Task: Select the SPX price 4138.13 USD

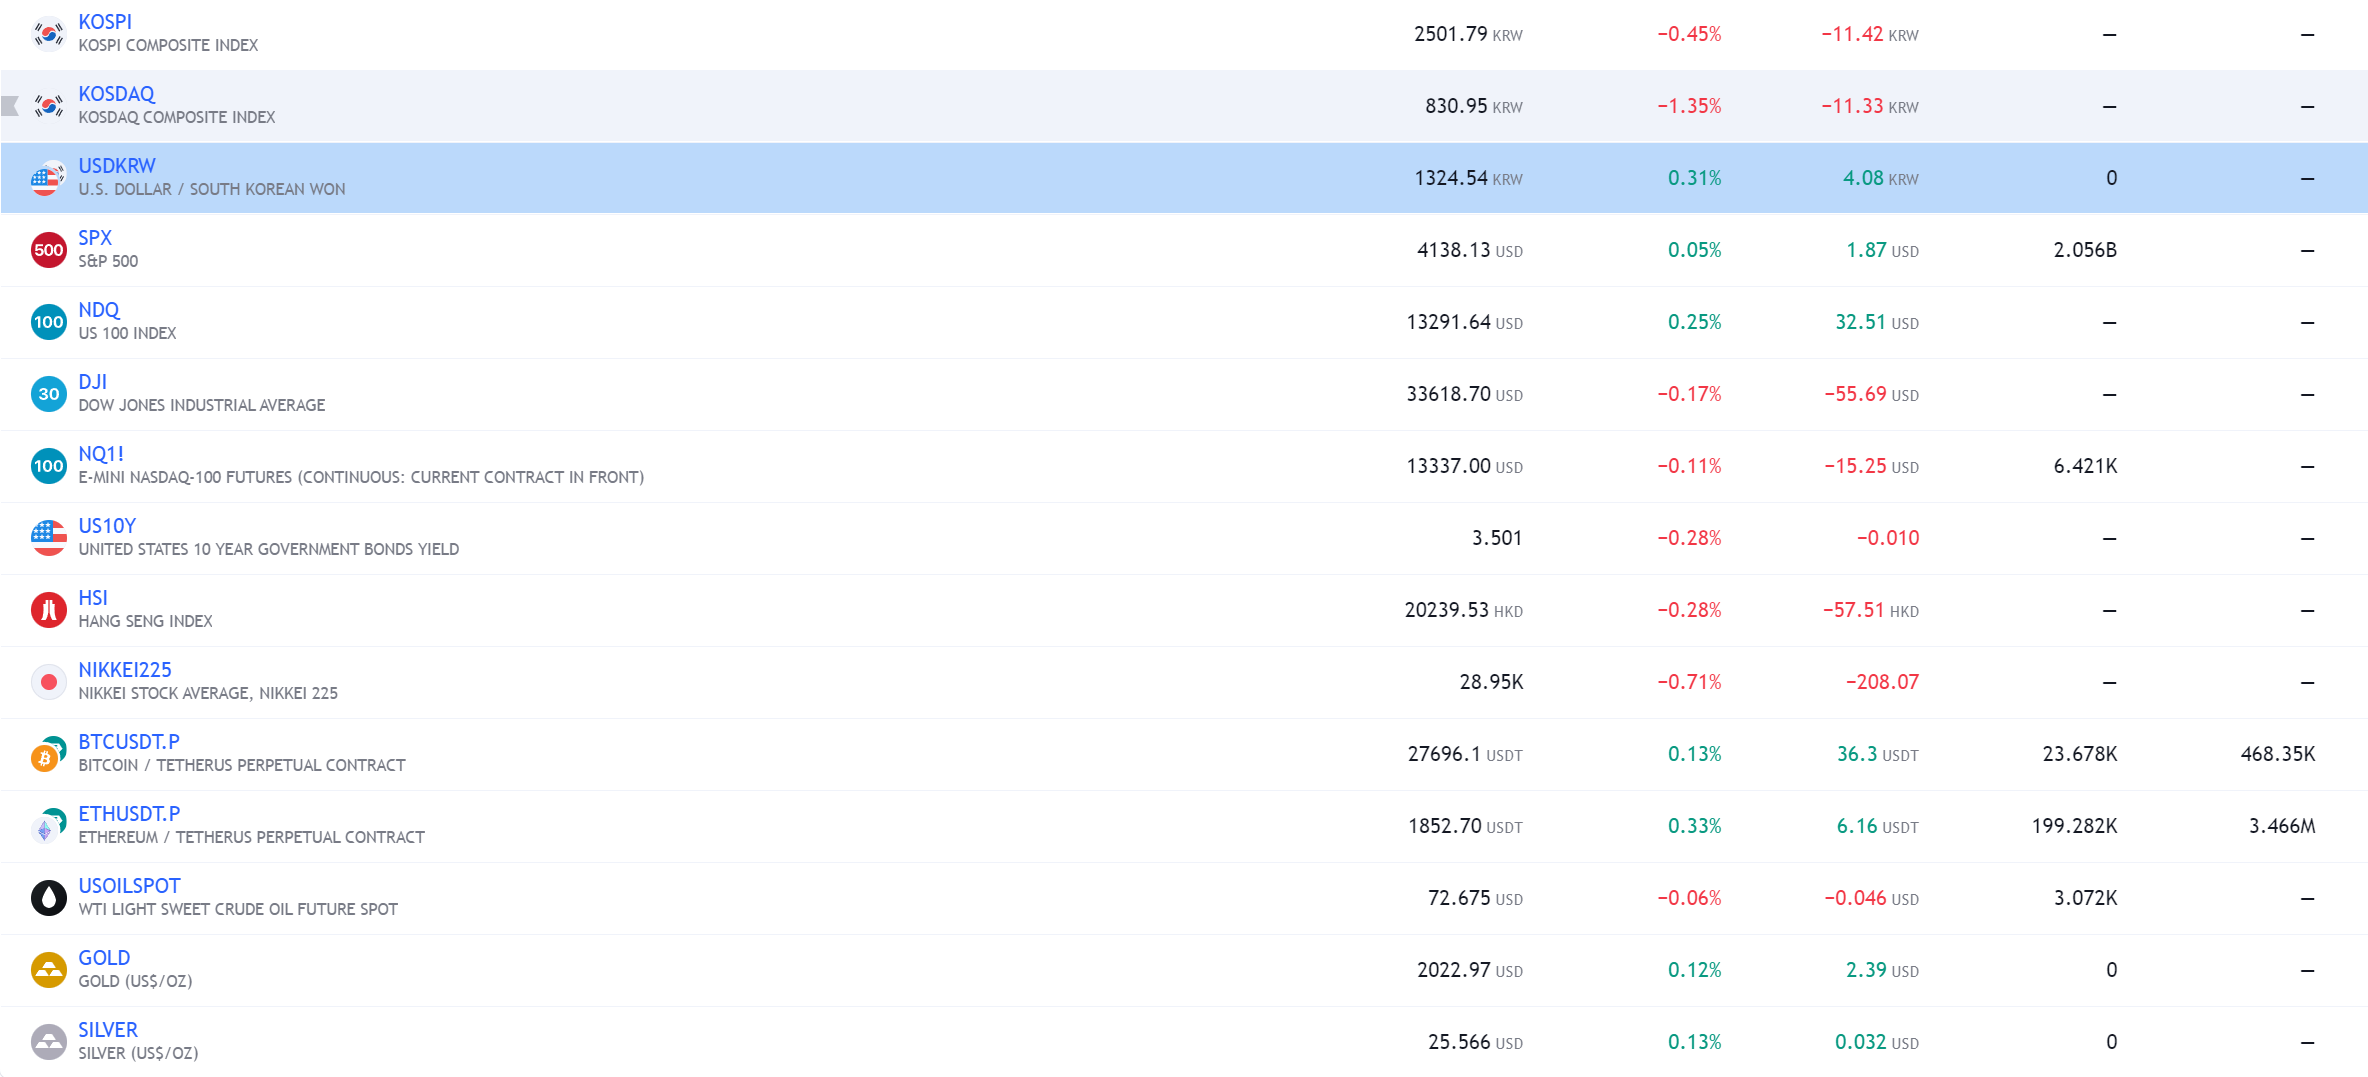Action: click(x=1470, y=250)
